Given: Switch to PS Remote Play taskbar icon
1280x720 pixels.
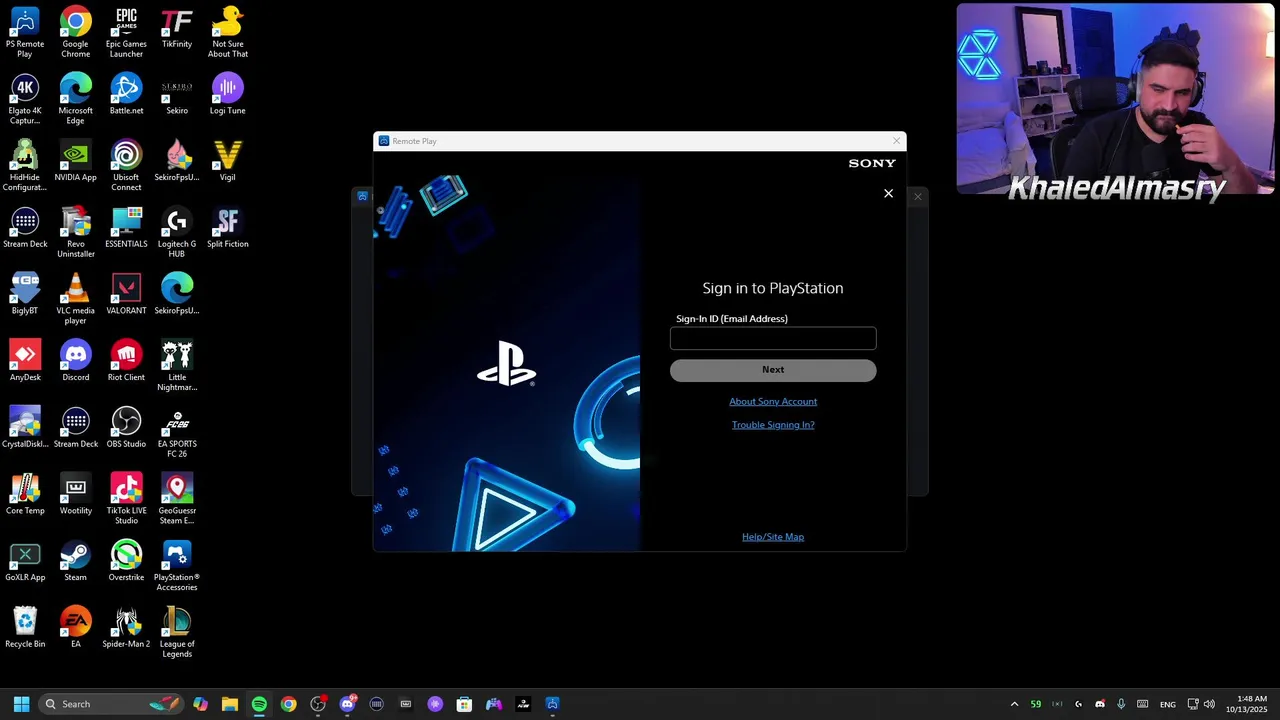Looking at the screenshot, I should 552,704.
